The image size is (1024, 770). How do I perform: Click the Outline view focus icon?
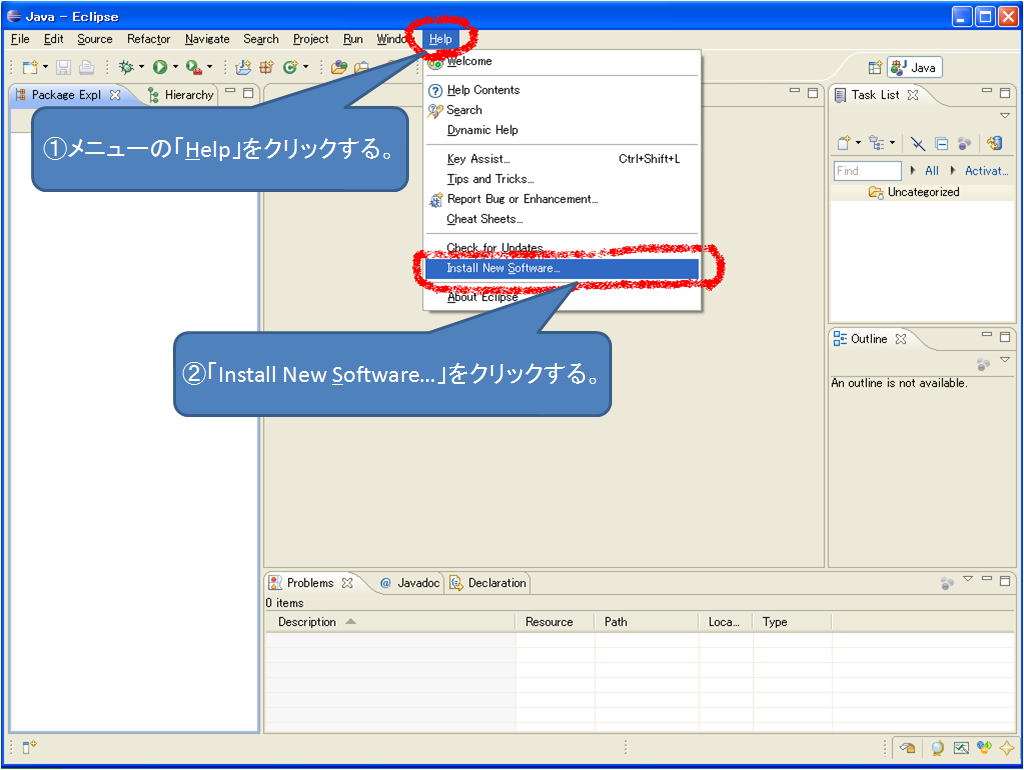pyautogui.click(x=983, y=364)
